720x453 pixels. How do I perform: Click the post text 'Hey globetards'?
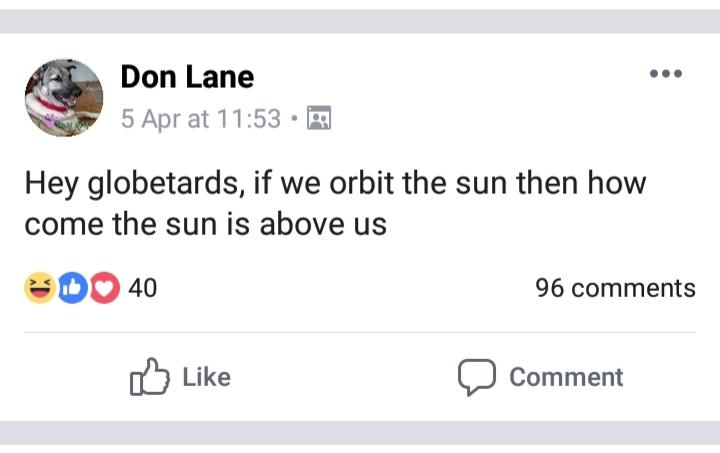(132, 184)
